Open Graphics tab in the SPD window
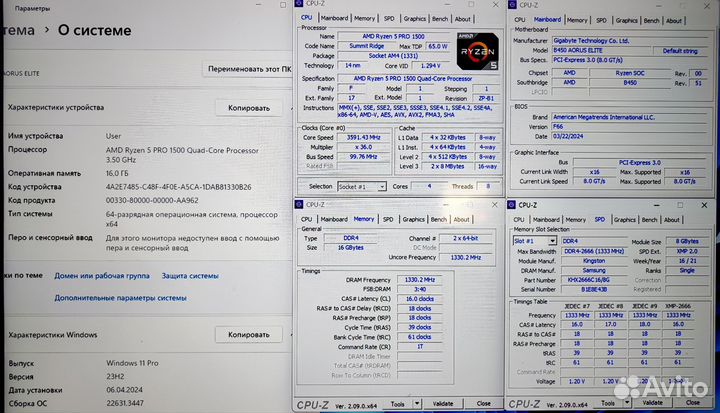This screenshot has width=720, height=413. 625,220
